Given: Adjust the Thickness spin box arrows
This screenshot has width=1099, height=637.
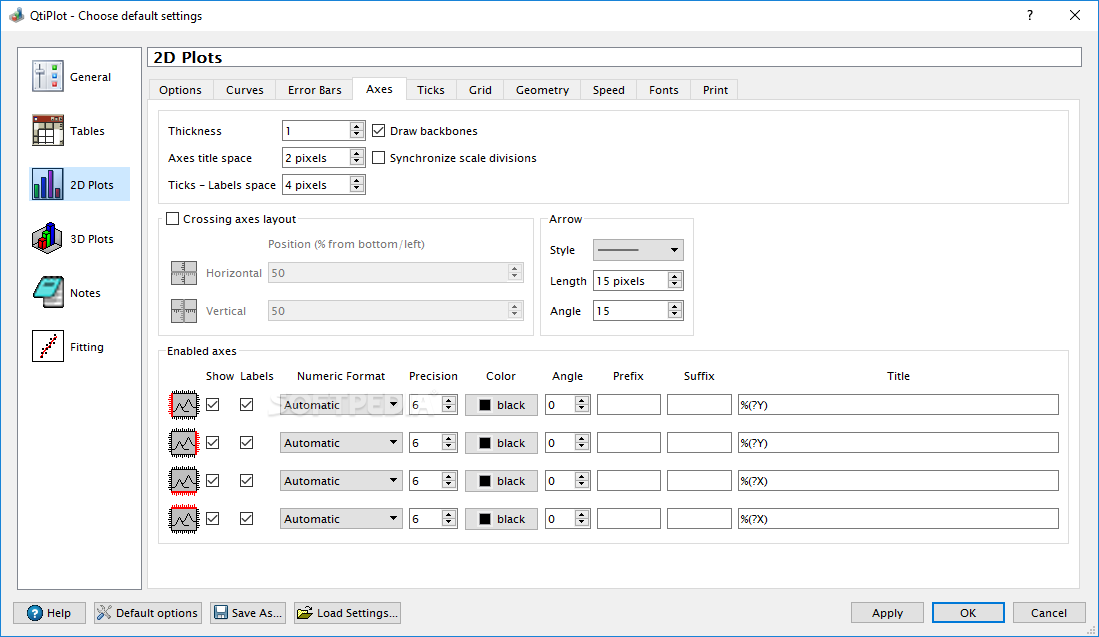Looking at the screenshot, I should (356, 130).
